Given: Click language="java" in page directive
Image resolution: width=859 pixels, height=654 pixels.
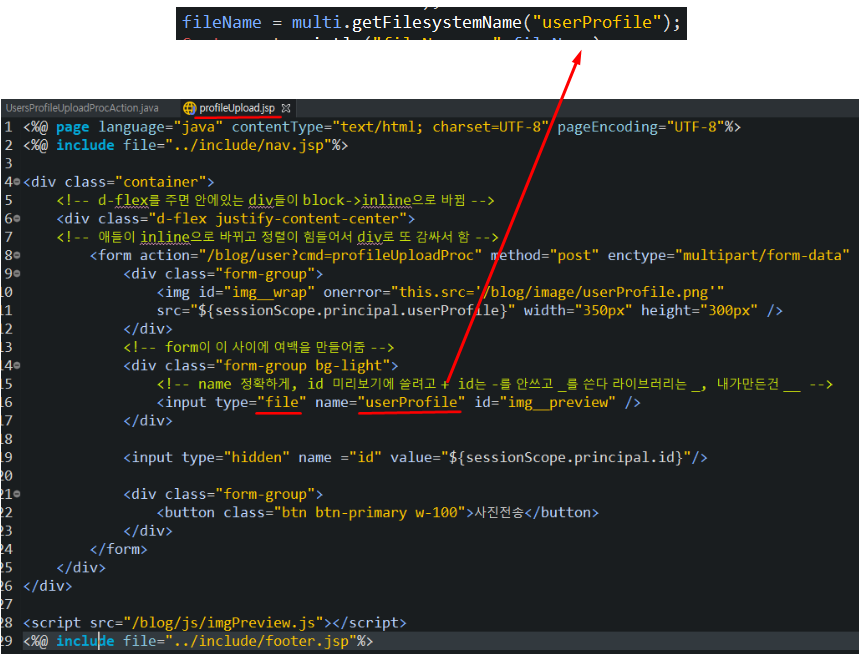Looking at the screenshot, I should (161, 127).
